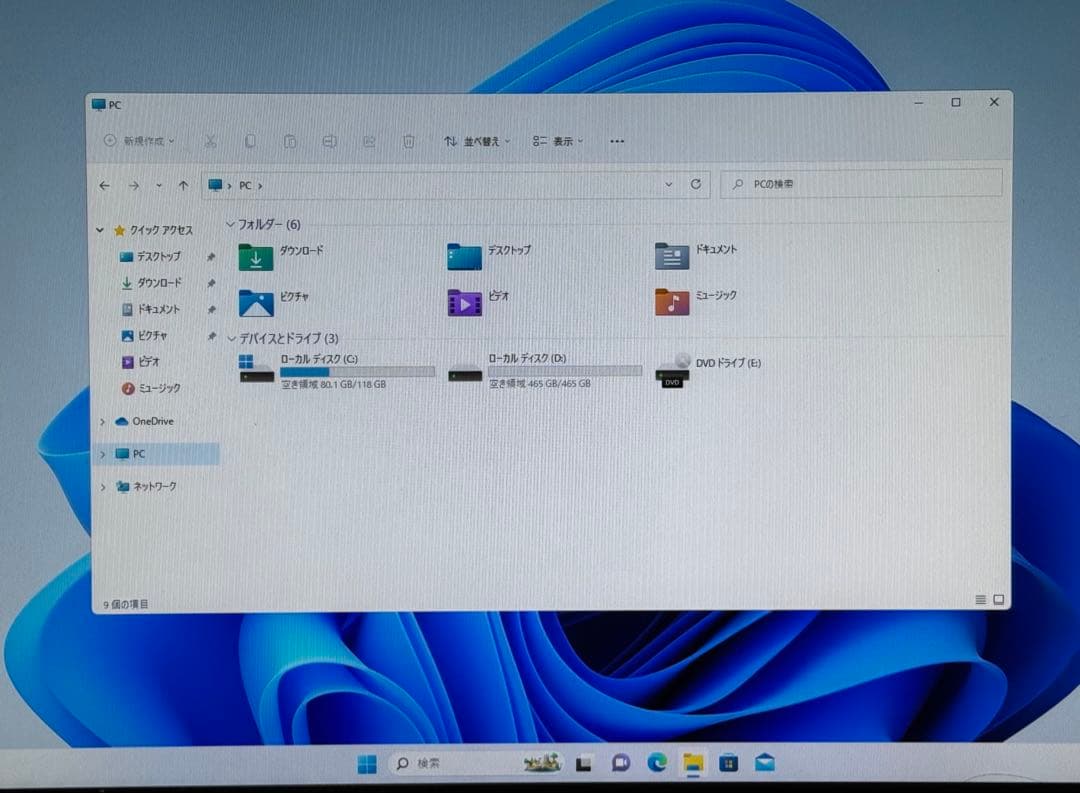Click the Delete icon in the toolbar
1080x793 pixels.
pos(409,141)
